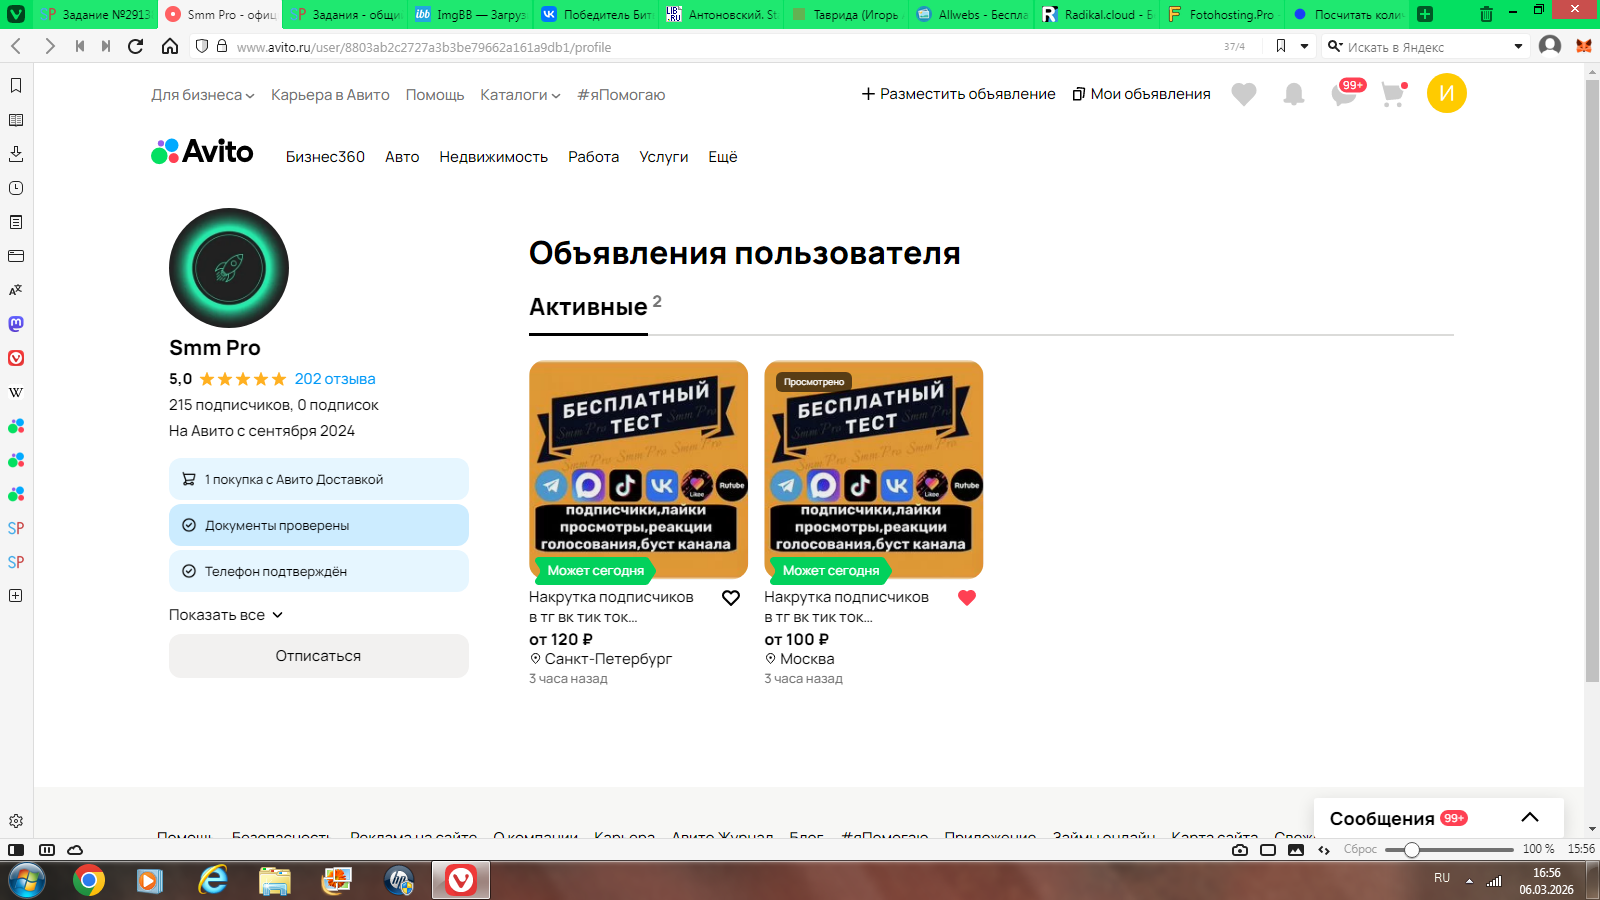The height and width of the screenshot is (900, 1600).
Task: Expand the Каталоги dropdown
Action: pos(520,95)
